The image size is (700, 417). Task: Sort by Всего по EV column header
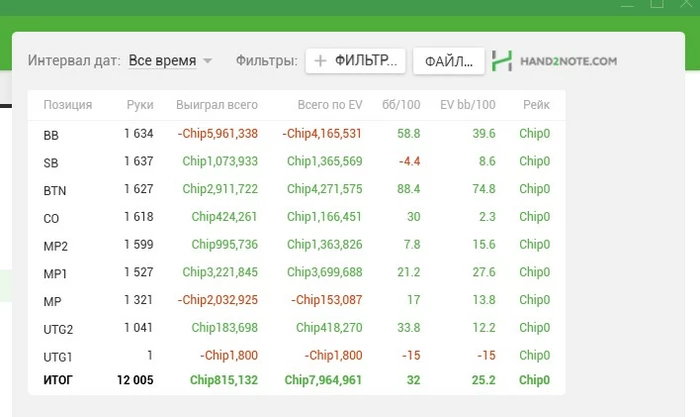pyautogui.click(x=330, y=105)
